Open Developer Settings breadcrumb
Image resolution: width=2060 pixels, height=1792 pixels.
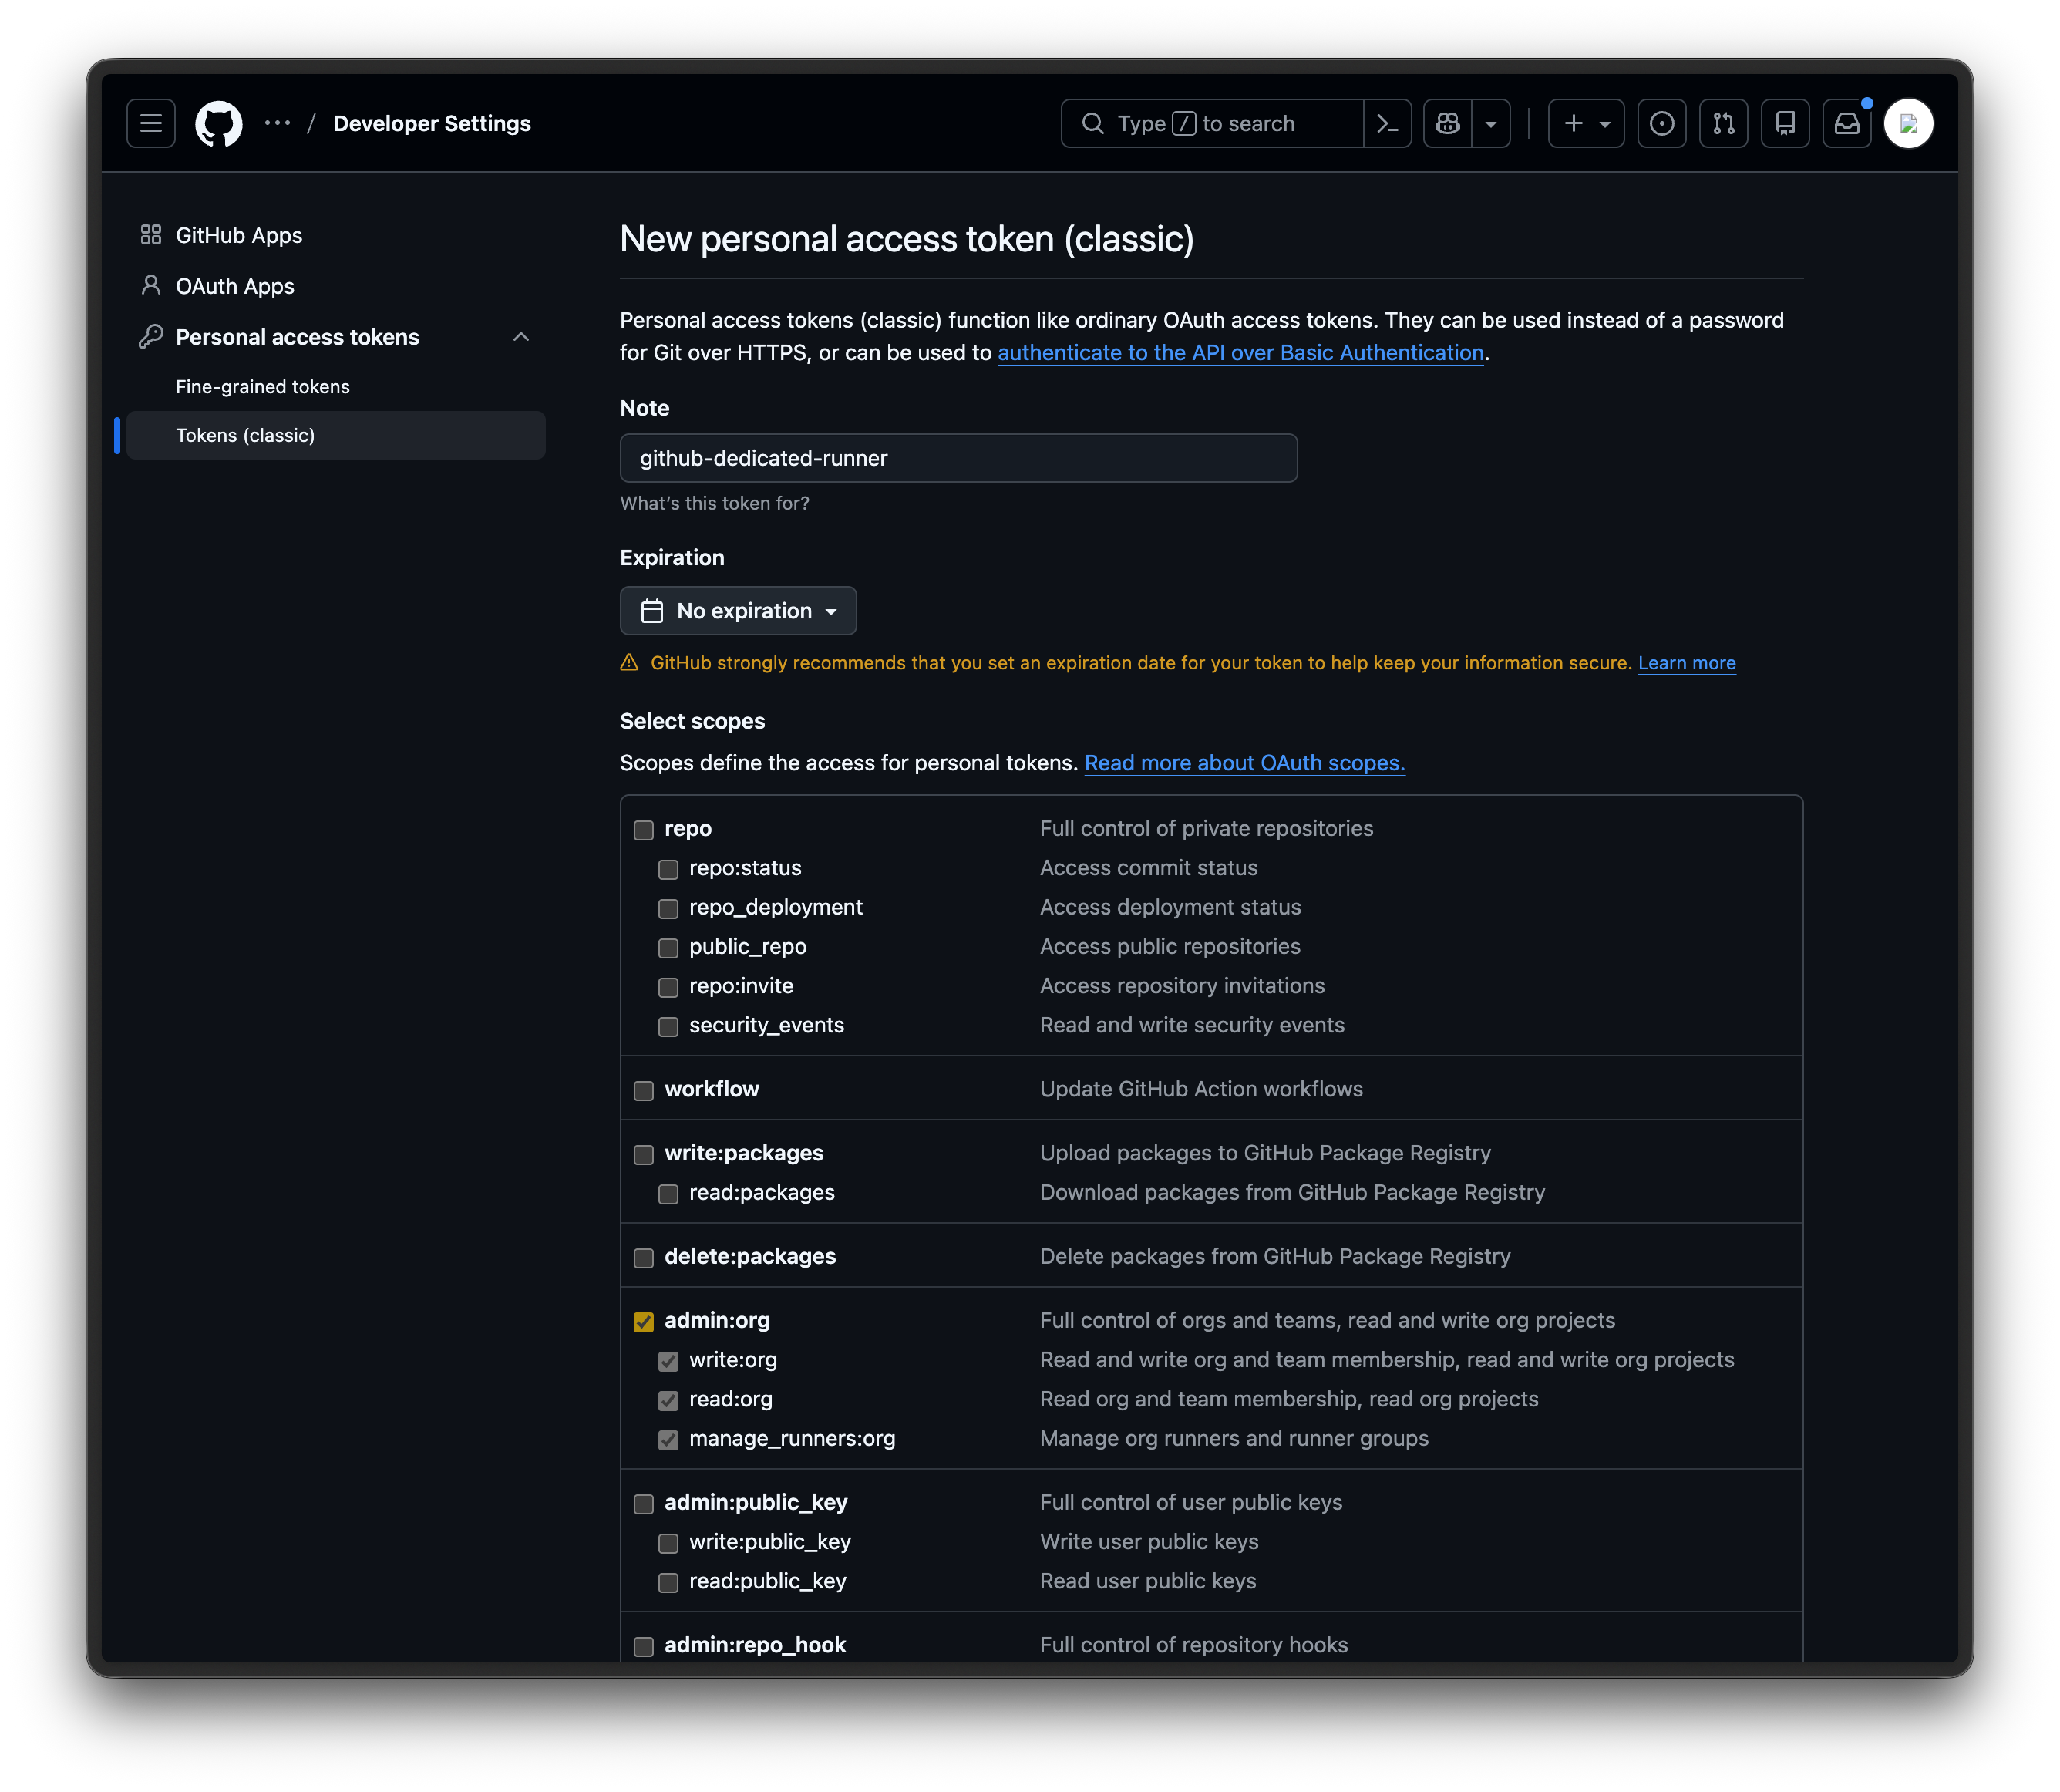pos(432,123)
